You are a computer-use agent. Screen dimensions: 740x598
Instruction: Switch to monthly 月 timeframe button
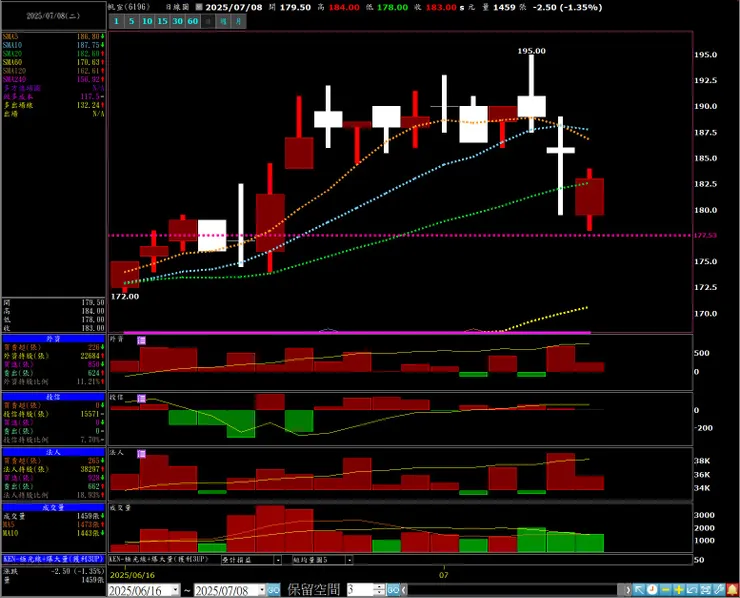(238, 21)
